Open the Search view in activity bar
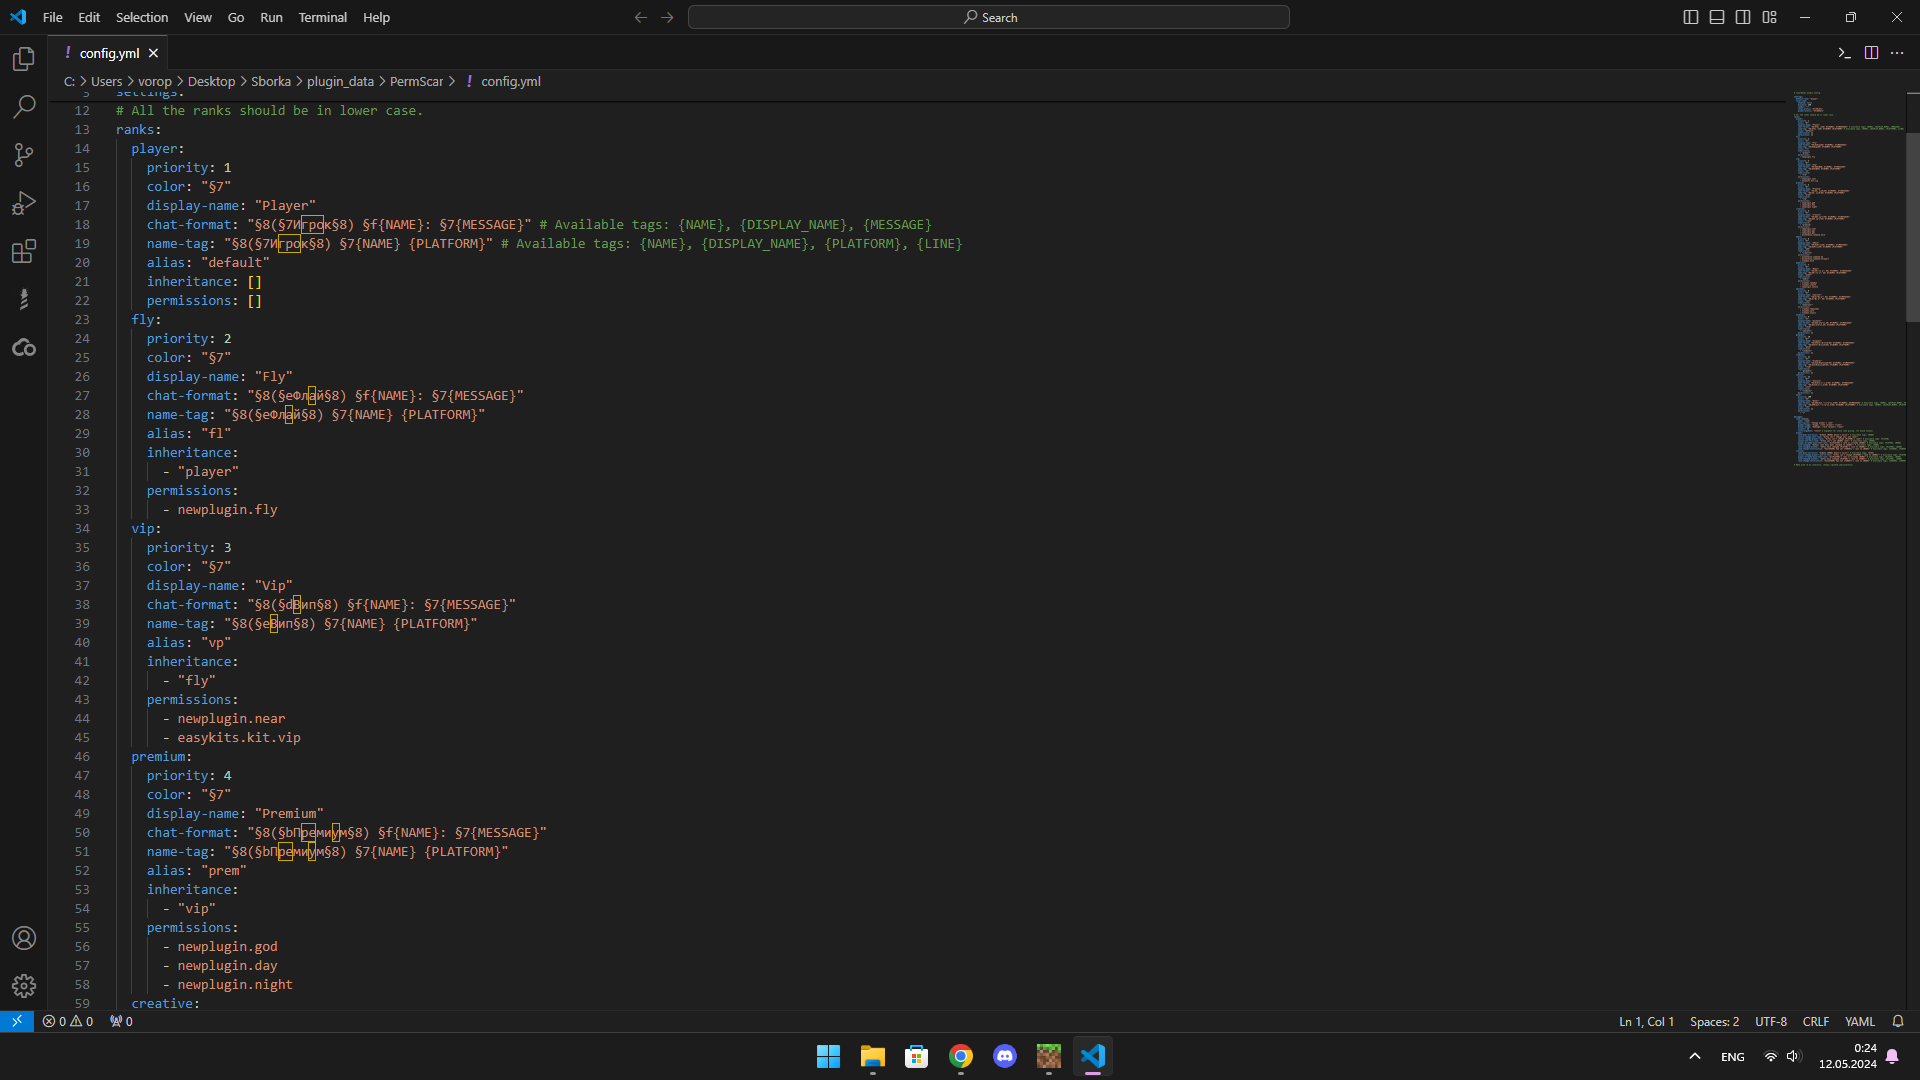 pos(24,106)
